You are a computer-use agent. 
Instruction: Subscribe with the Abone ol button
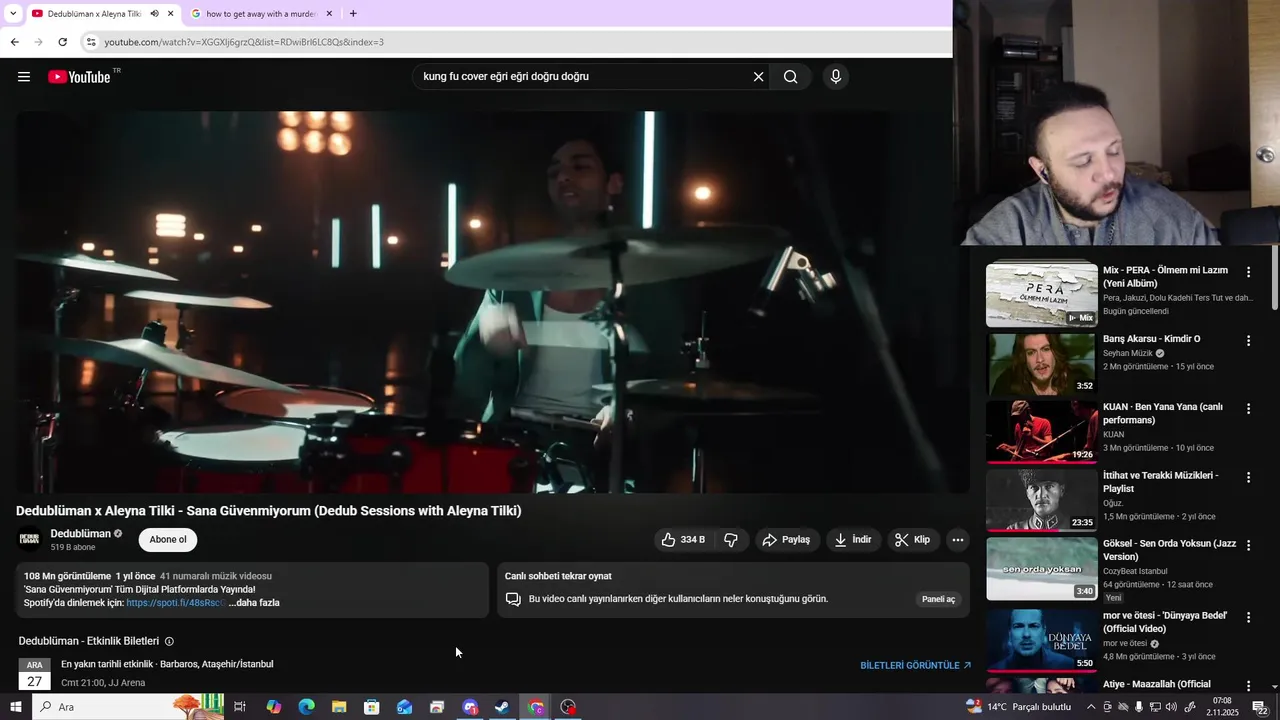pyautogui.click(x=168, y=540)
